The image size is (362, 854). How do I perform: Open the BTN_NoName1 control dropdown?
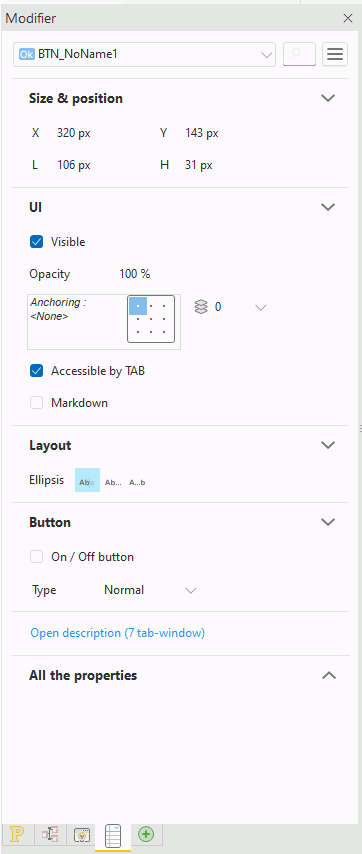coord(144,54)
